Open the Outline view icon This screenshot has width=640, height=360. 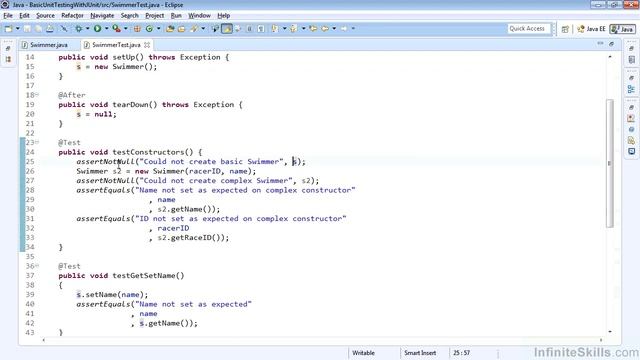pyautogui.click(x=631, y=89)
